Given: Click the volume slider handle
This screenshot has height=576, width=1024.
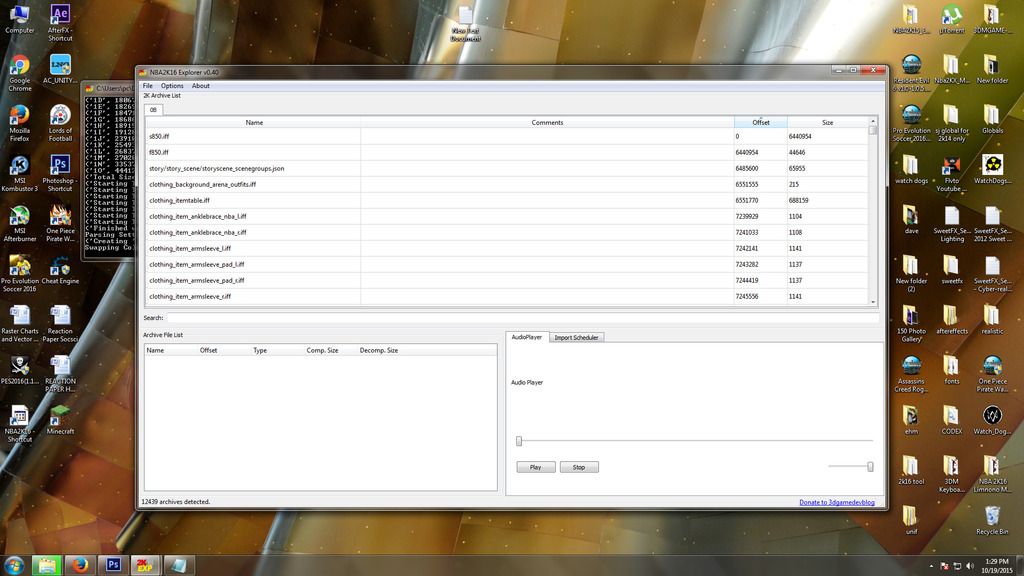Looking at the screenshot, I should [x=870, y=466].
